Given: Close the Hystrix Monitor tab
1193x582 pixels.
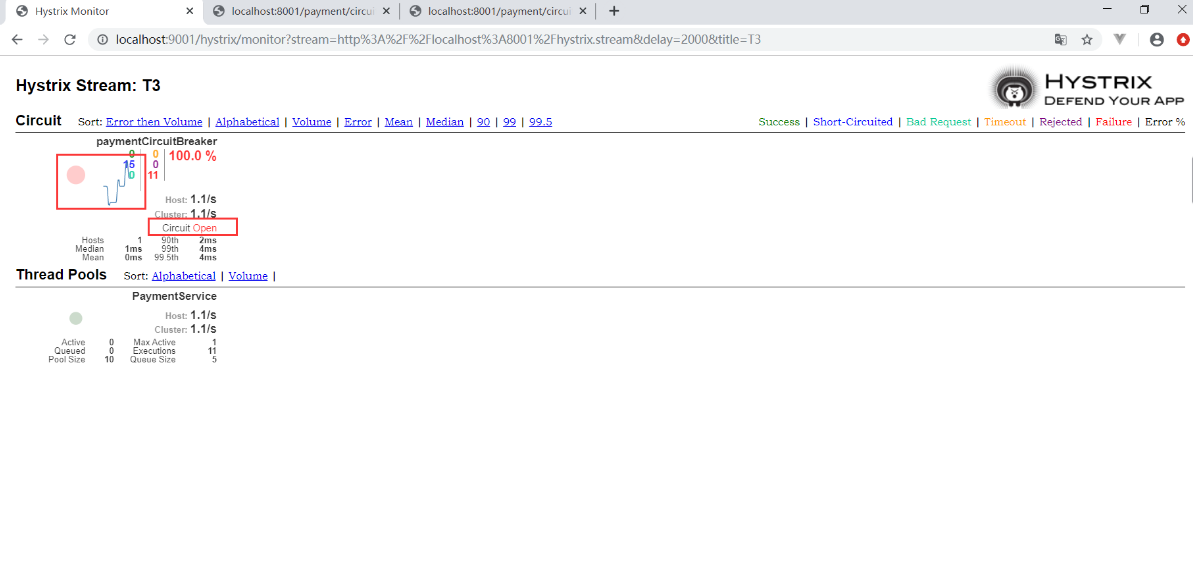Looking at the screenshot, I should click(190, 11).
